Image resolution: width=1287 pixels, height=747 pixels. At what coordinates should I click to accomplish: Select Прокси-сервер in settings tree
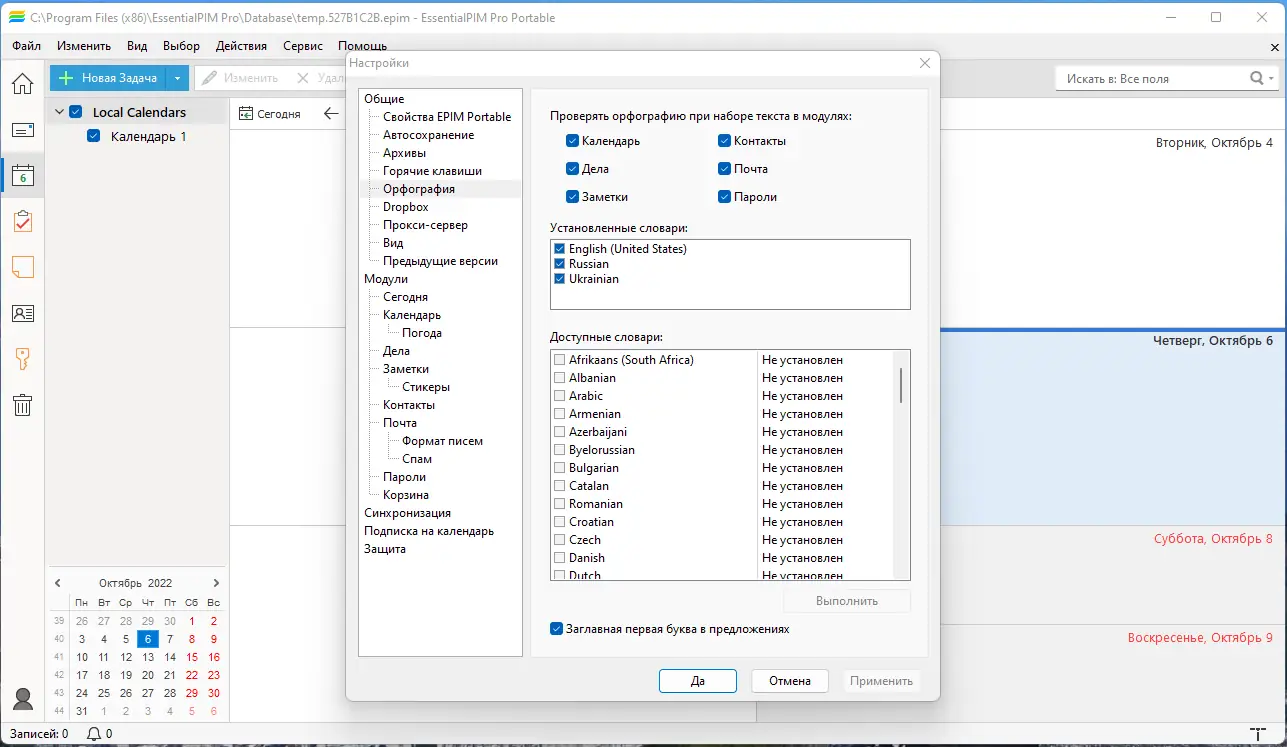425,225
